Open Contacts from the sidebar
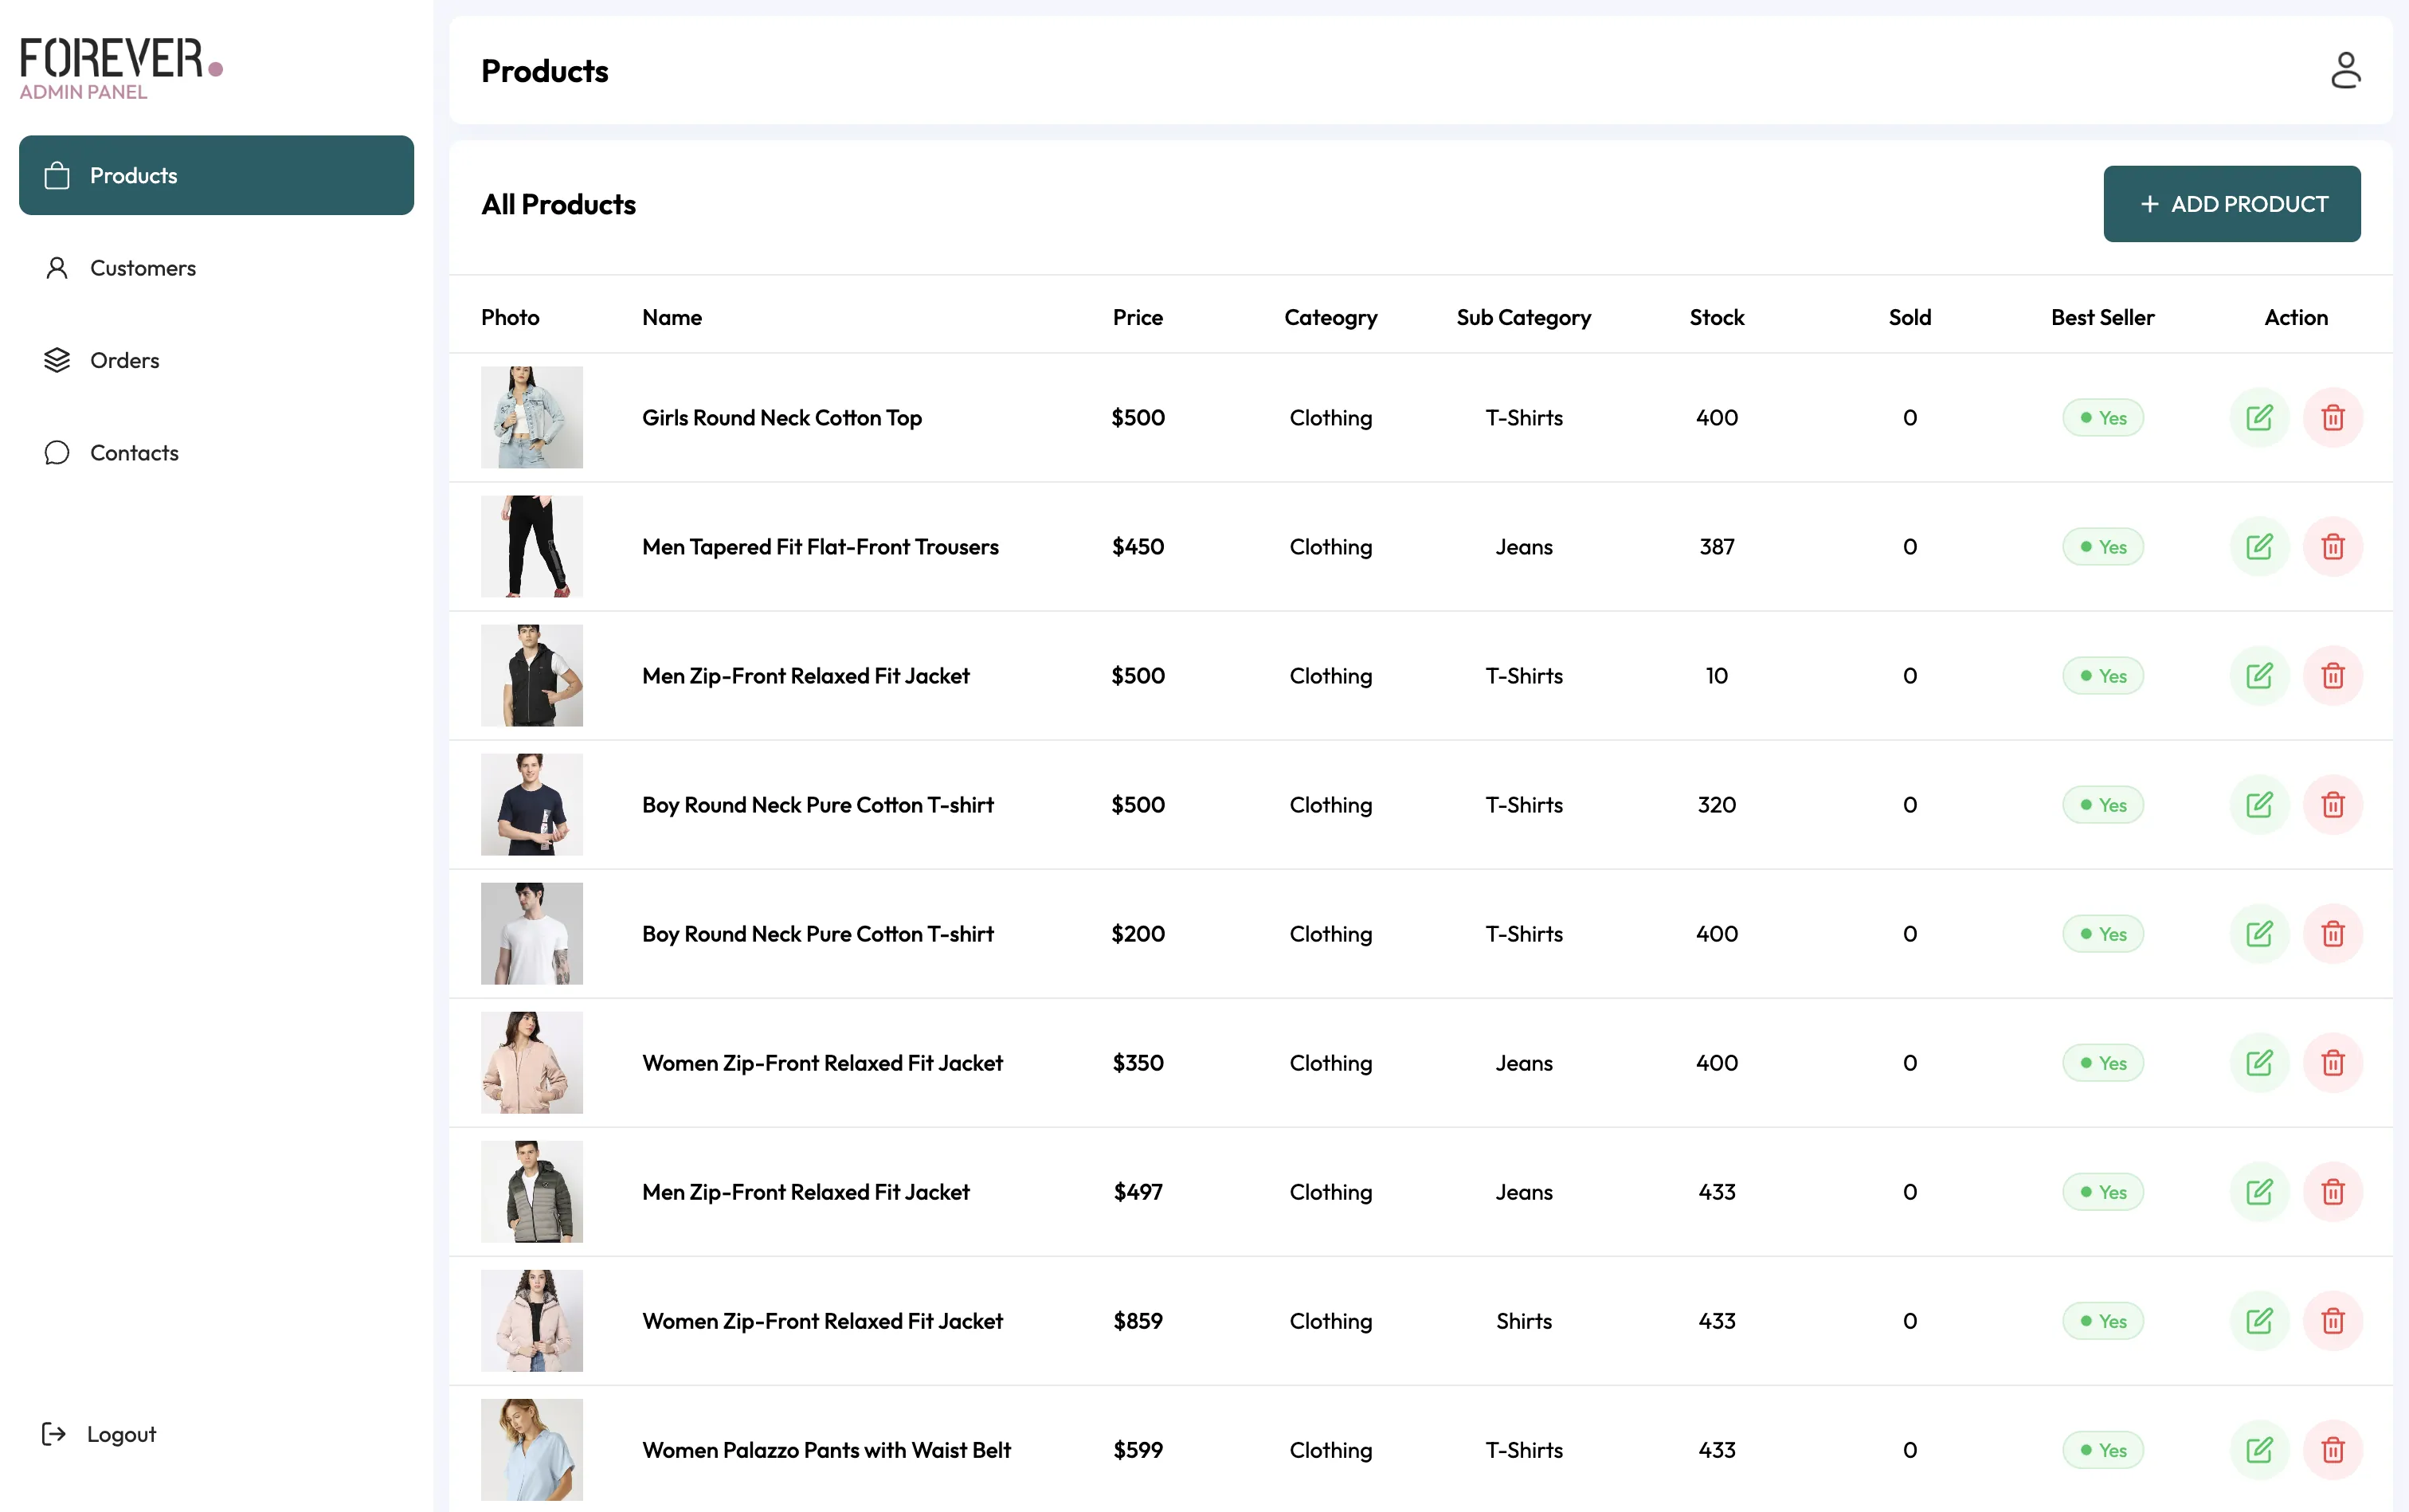The width and height of the screenshot is (2409, 1512). click(134, 453)
